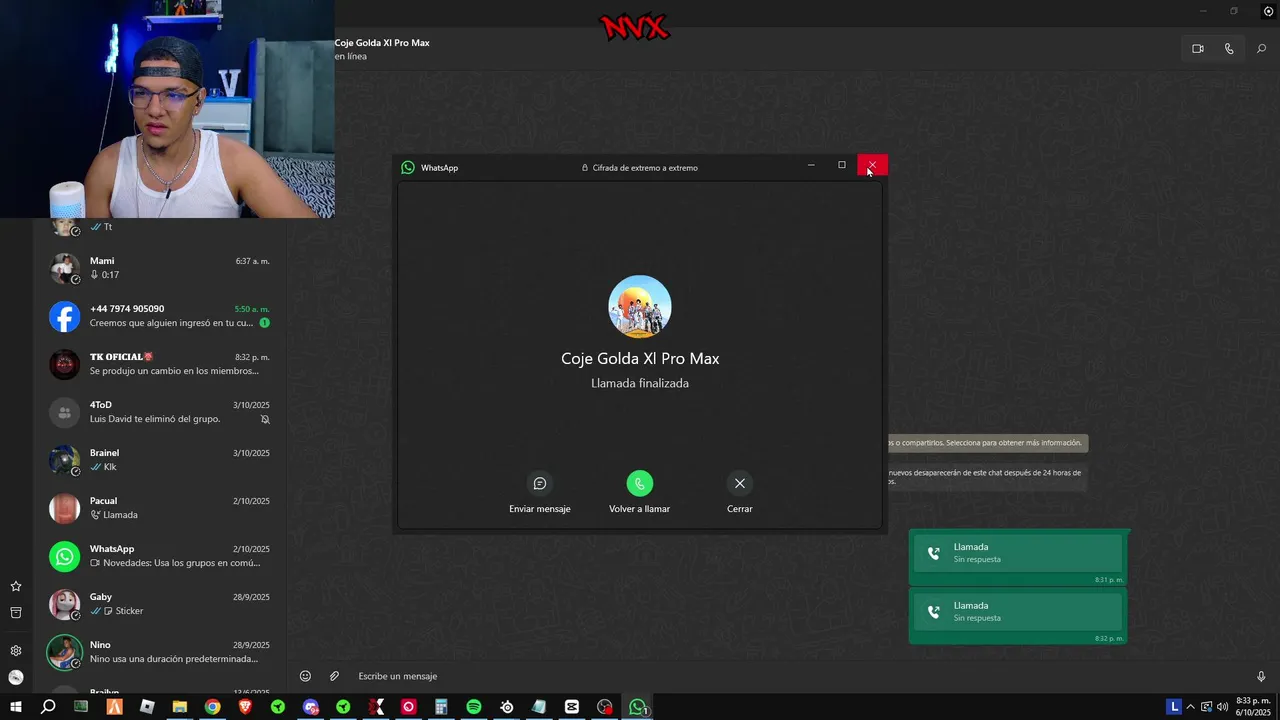This screenshot has width=1280, height=720.
Task: Close the WhatsApp call window
Action: coord(872,165)
